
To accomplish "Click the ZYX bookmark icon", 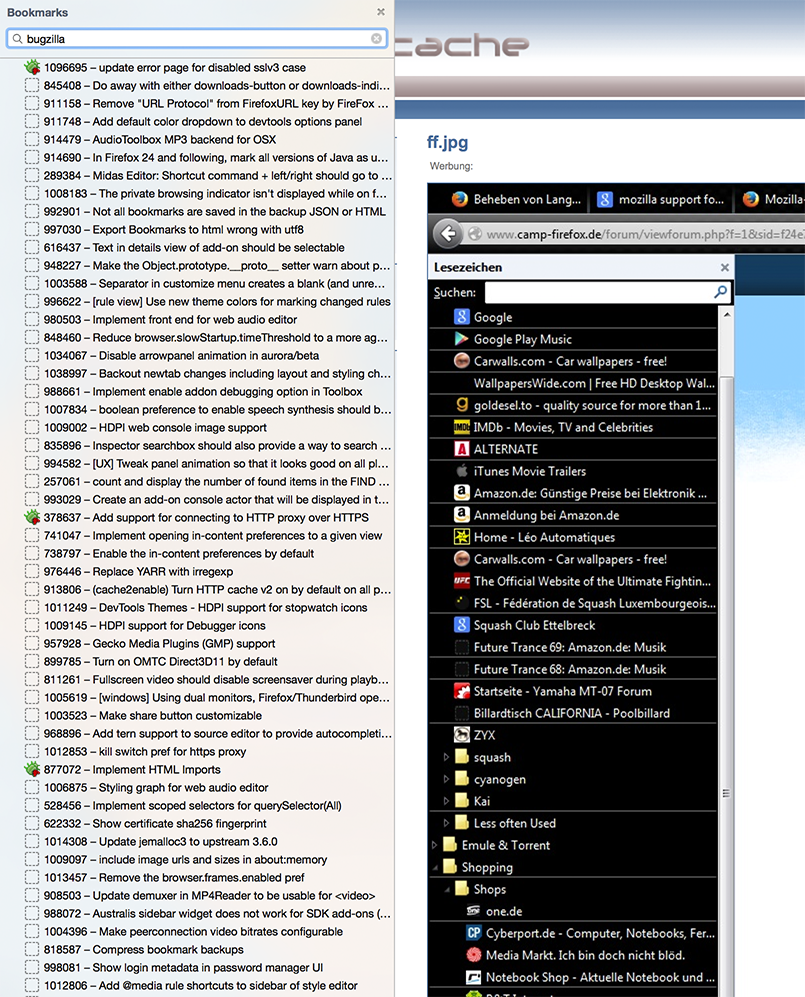I will [x=462, y=735].
